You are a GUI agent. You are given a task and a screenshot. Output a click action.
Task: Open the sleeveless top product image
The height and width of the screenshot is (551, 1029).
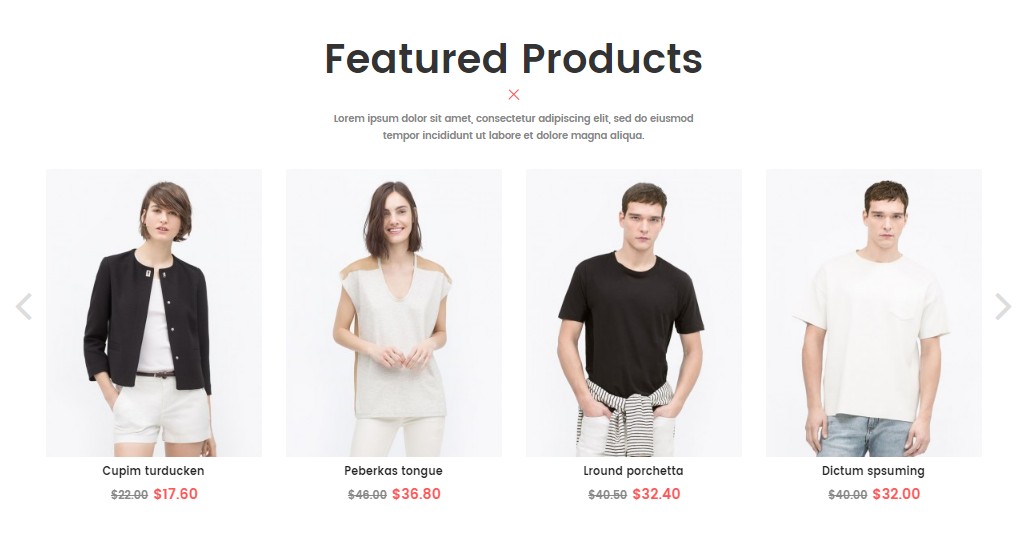point(394,313)
